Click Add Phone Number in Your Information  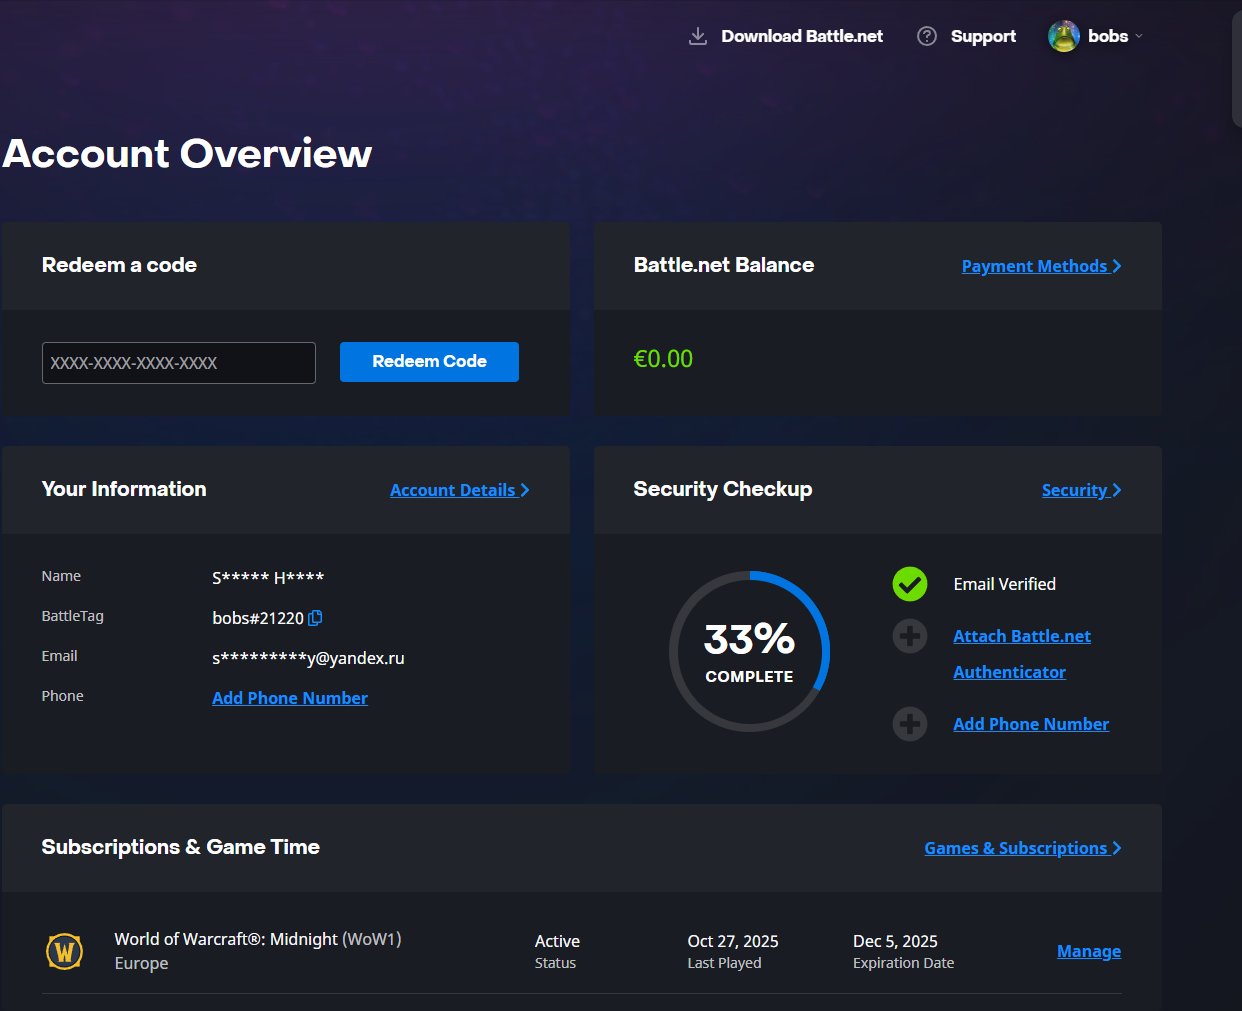[x=290, y=698]
